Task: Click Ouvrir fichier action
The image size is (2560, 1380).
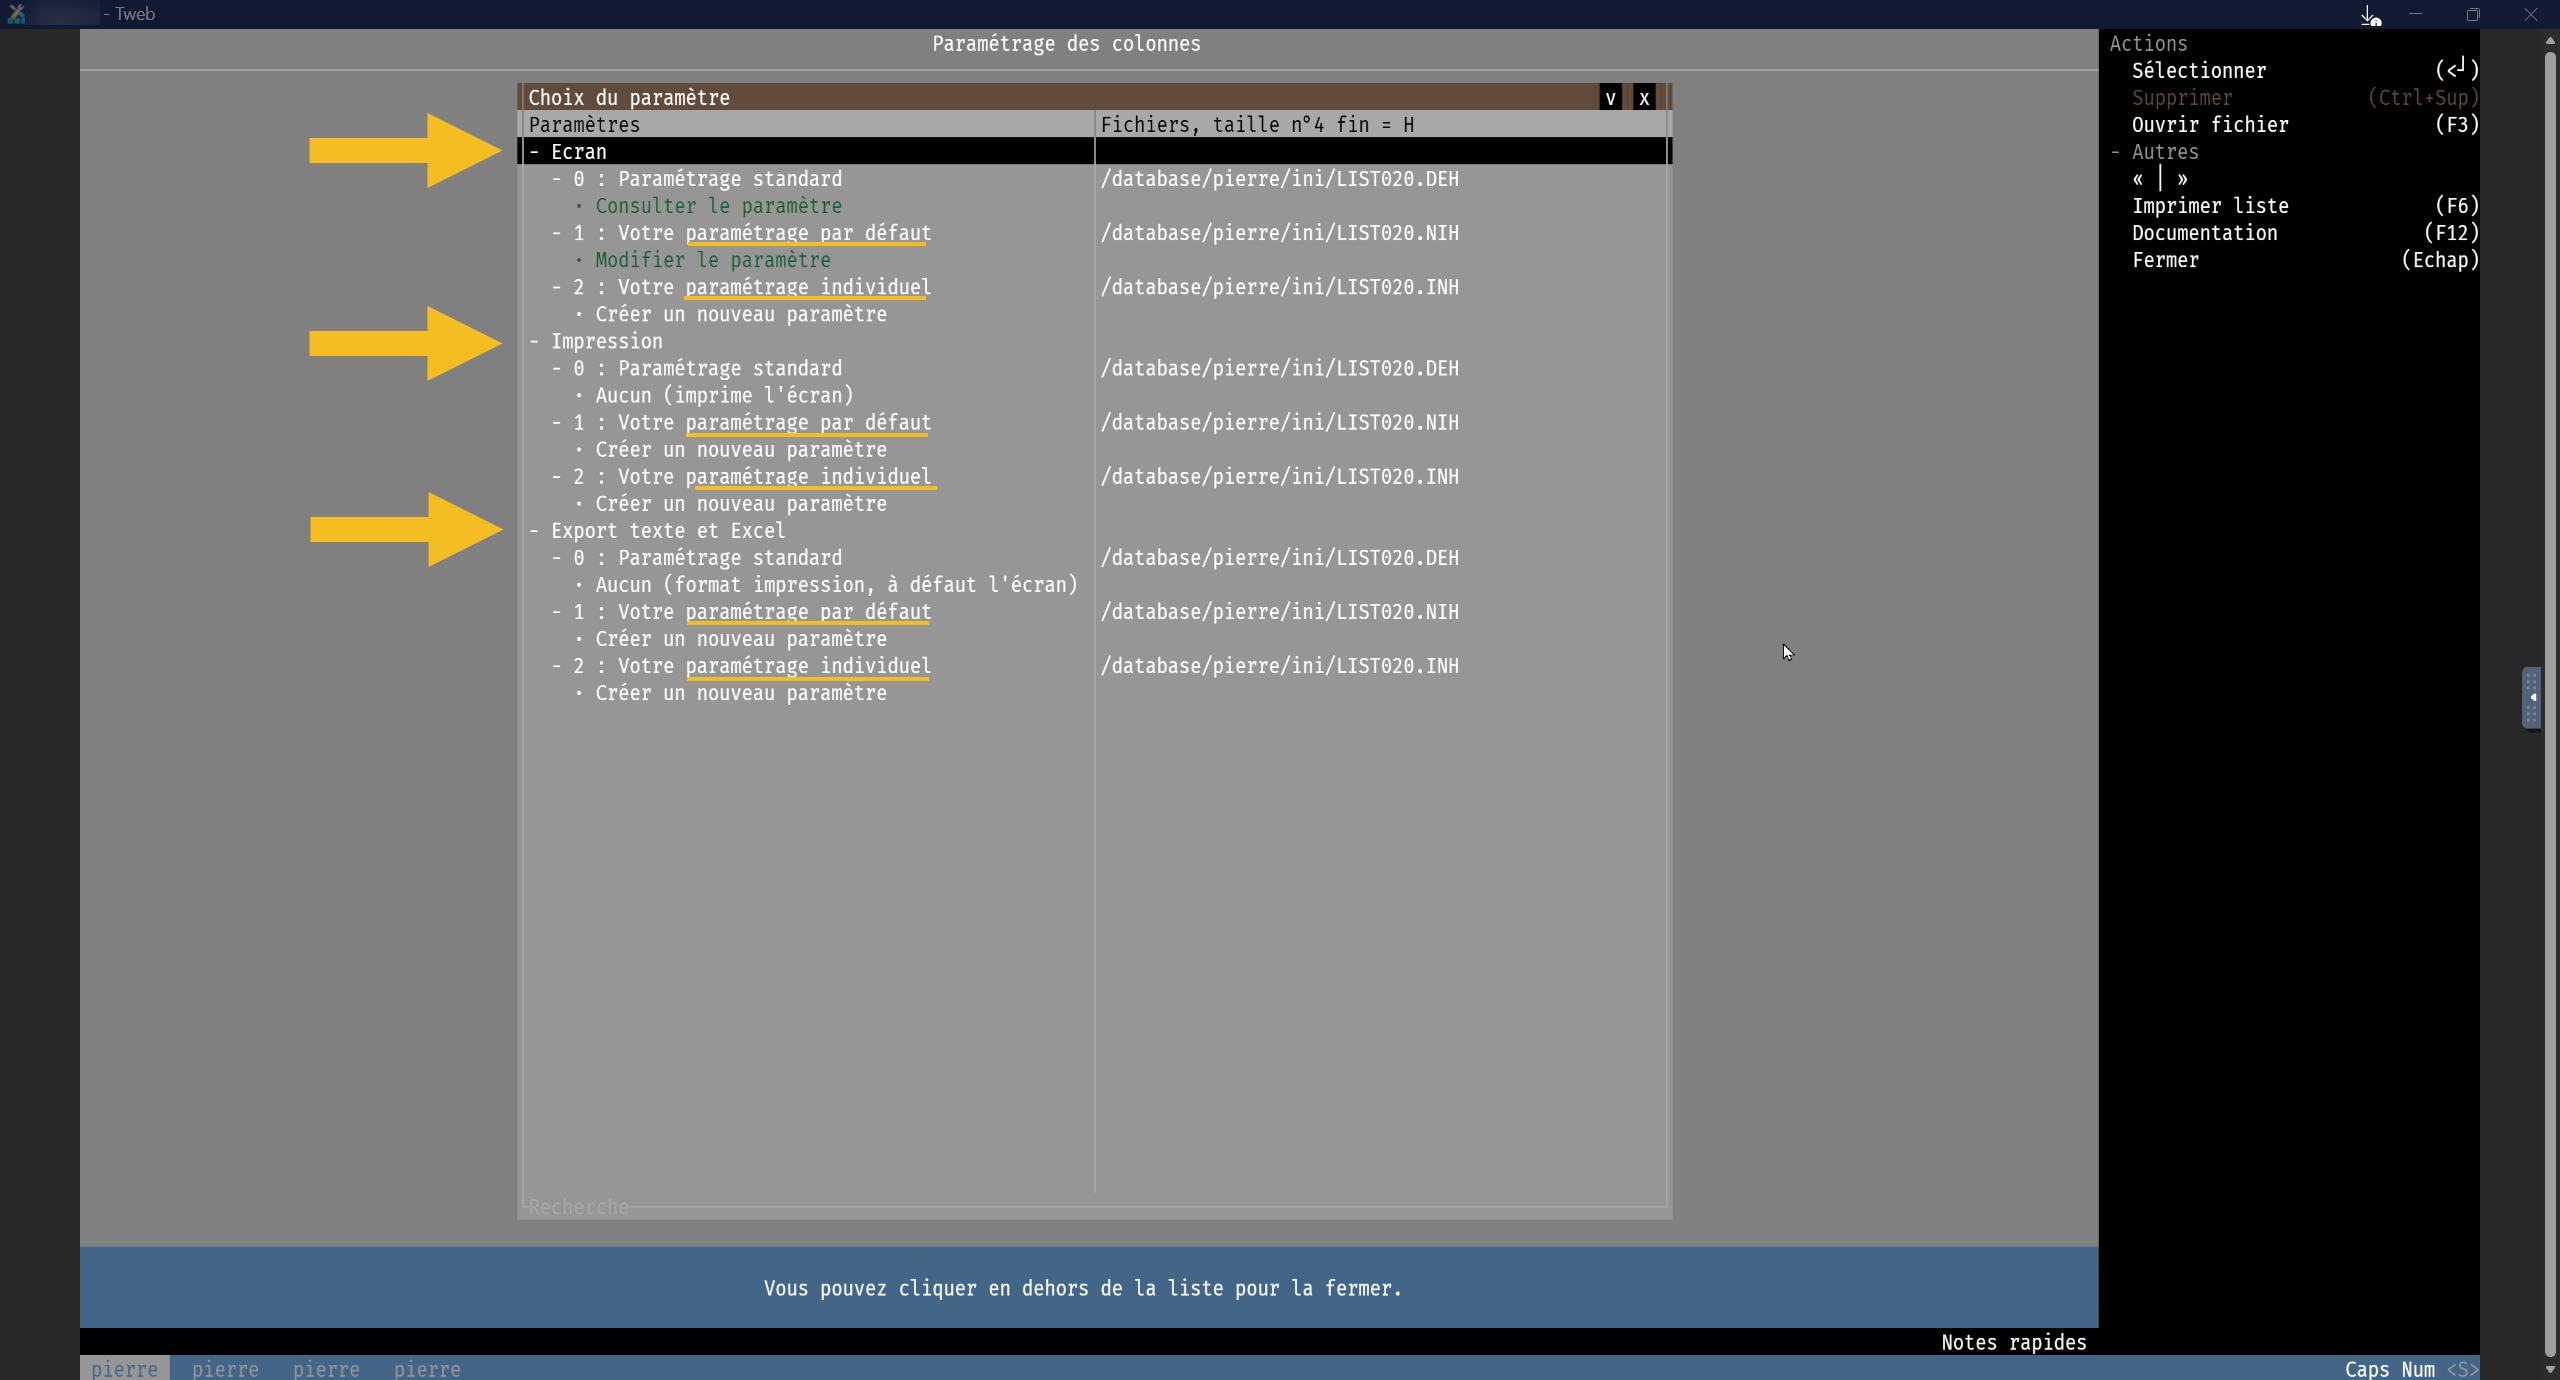Action: (2209, 125)
